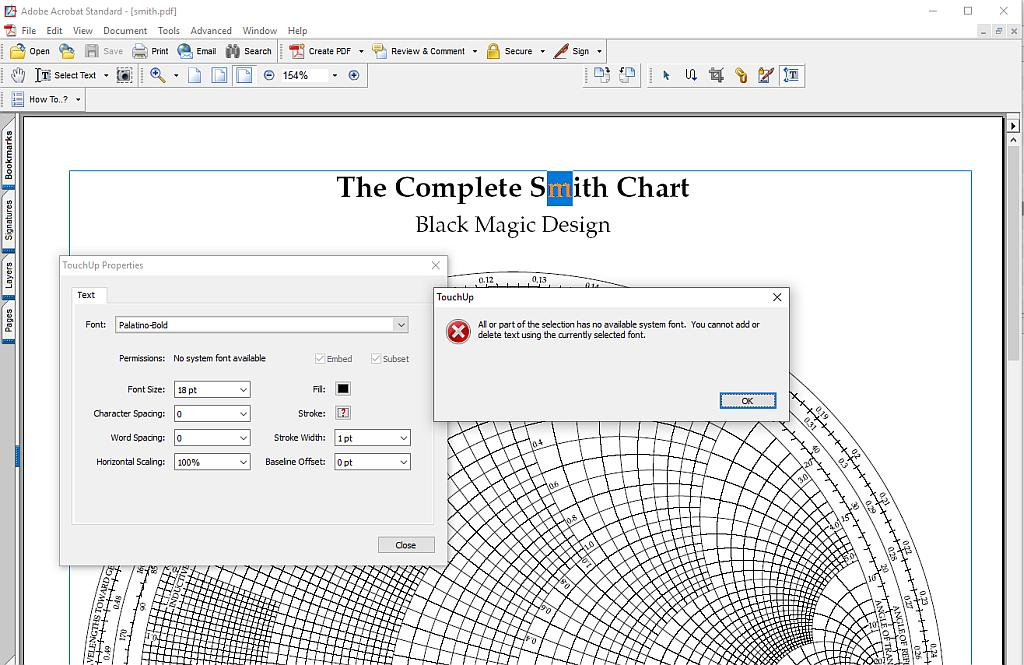Set view to Fit Page icon
Screen dimensions: 1024x665
219,75
